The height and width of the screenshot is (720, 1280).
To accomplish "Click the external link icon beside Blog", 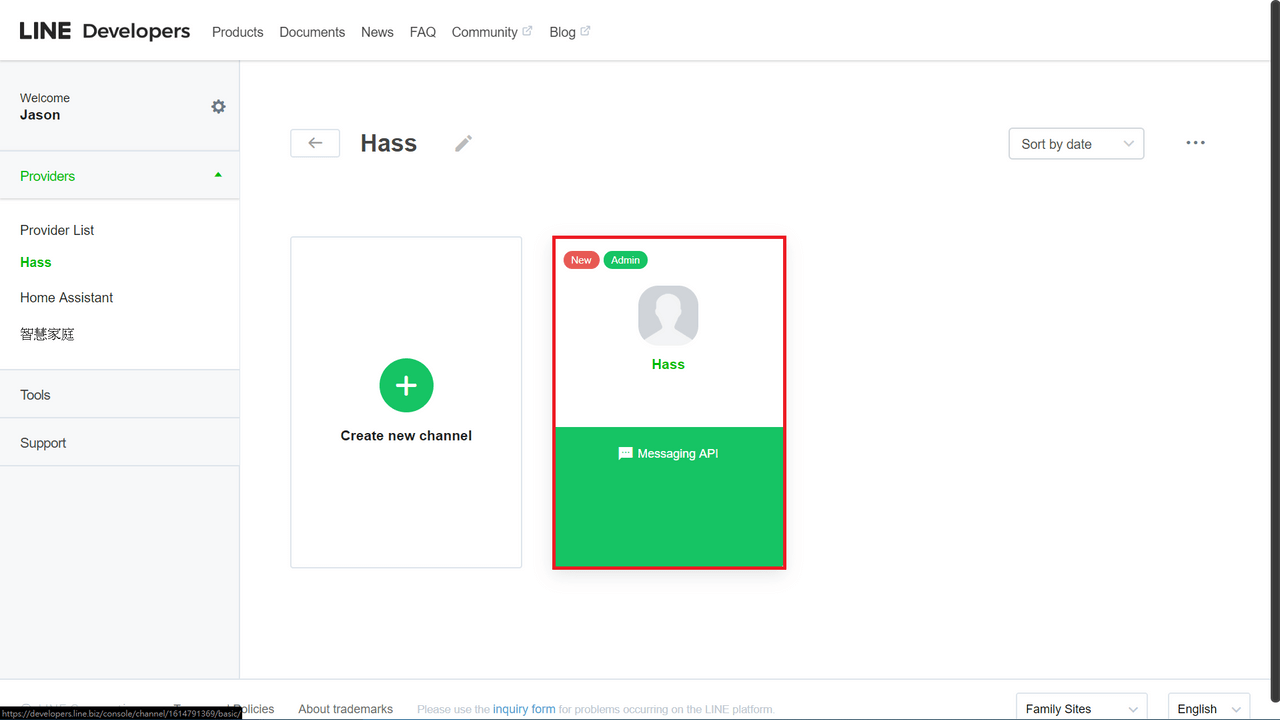I will coord(585,31).
